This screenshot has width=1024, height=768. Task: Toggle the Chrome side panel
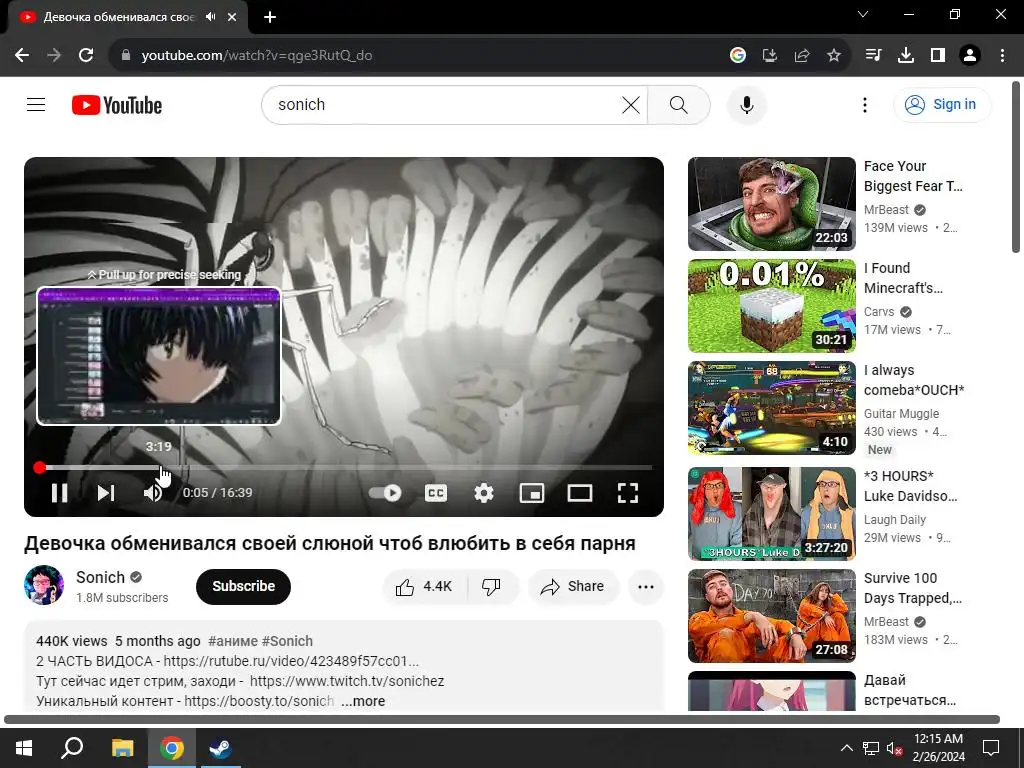pyautogui.click(x=938, y=56)
